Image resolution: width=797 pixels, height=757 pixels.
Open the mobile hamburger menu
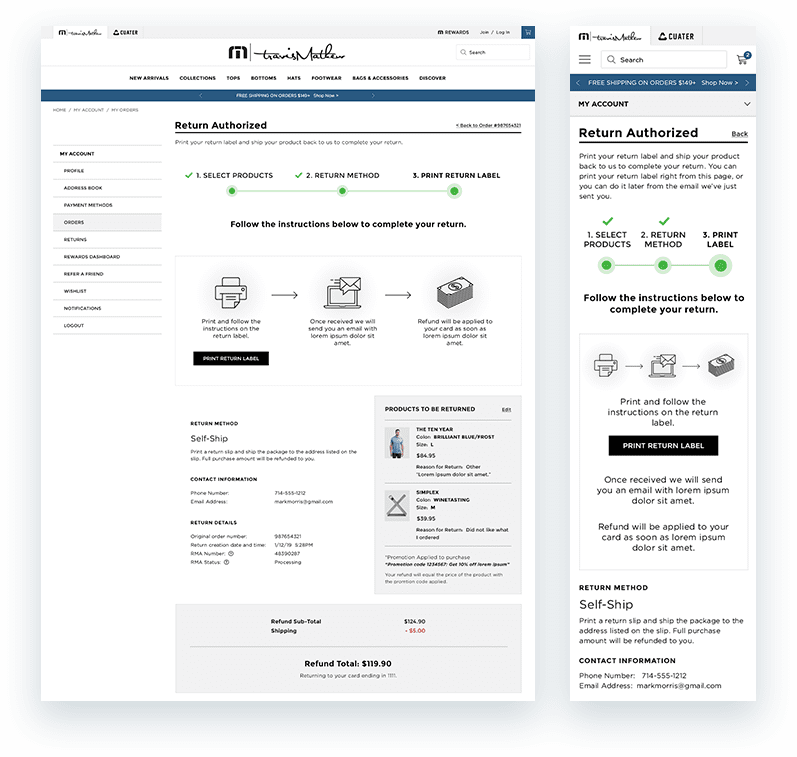[x=585, y=60]
